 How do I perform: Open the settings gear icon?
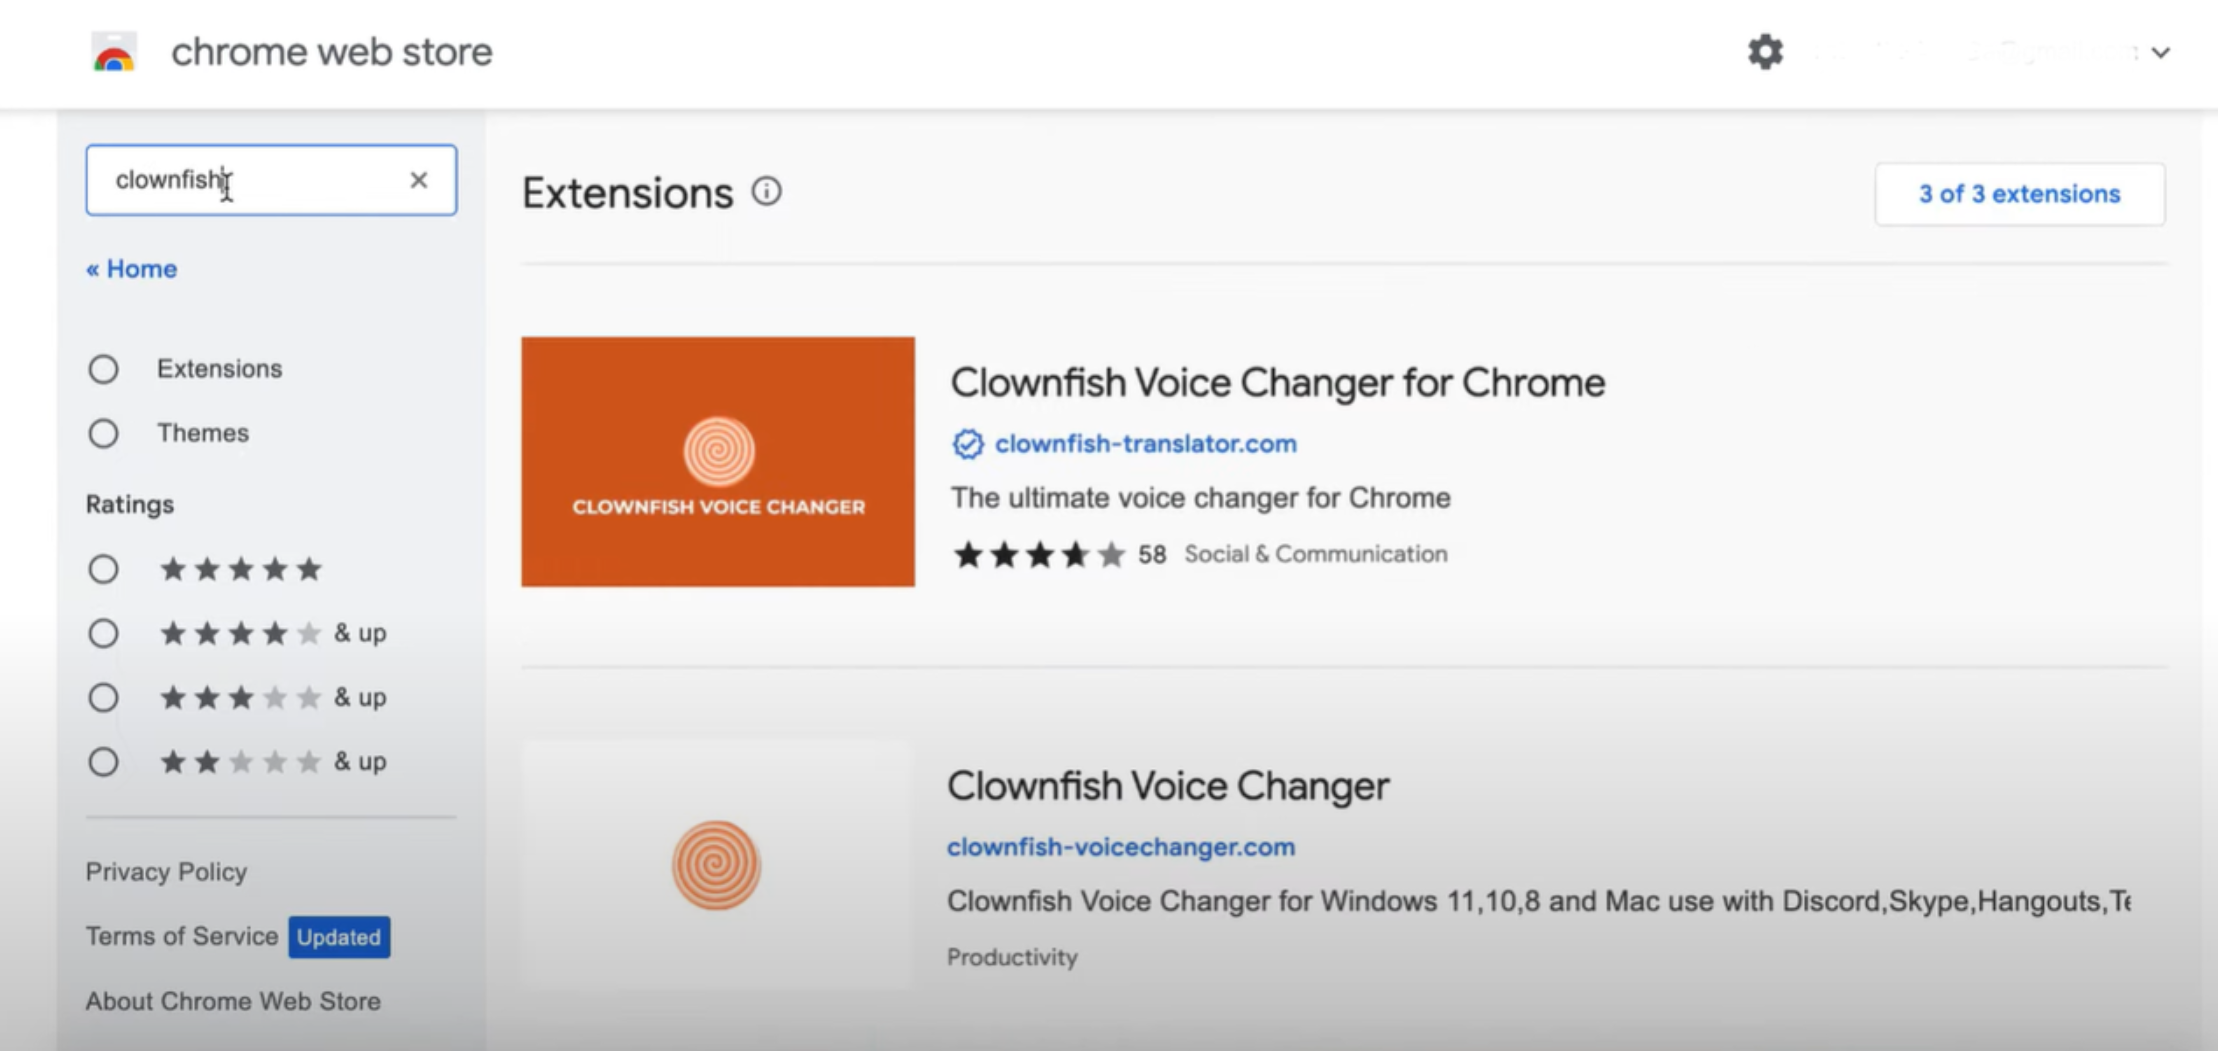click(x=1765, y=51)
